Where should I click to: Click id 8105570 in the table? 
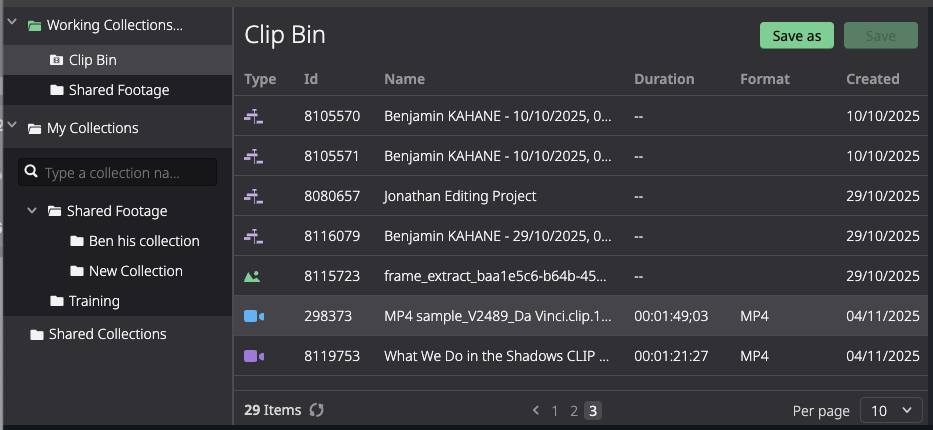click(332, 117)
